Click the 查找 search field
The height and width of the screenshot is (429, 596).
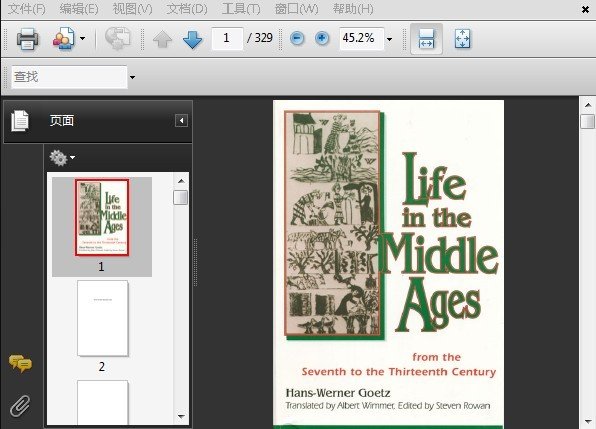pyautogui.click(x=69, y=77)
